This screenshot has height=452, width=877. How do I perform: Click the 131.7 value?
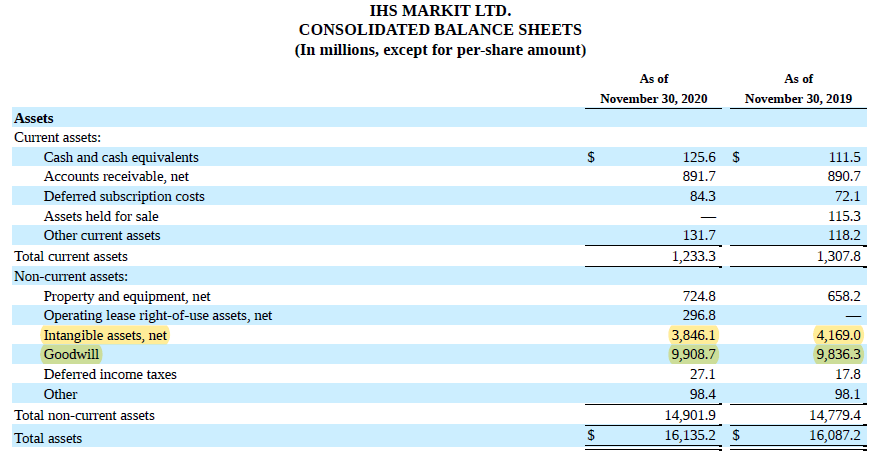coord(699,236)
